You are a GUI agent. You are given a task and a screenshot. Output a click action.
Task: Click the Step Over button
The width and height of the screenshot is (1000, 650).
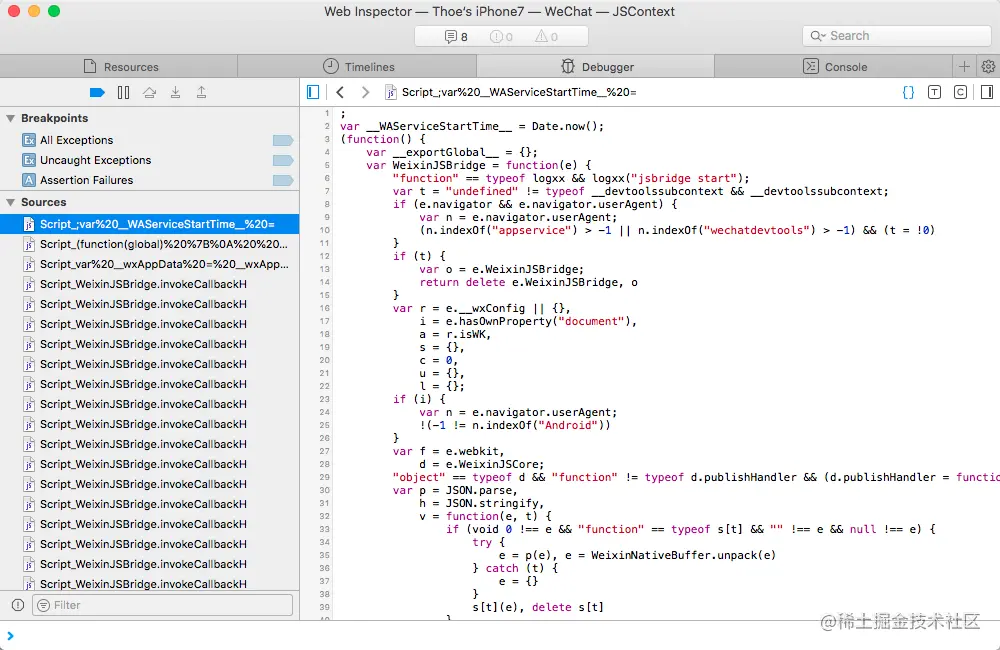149,93
